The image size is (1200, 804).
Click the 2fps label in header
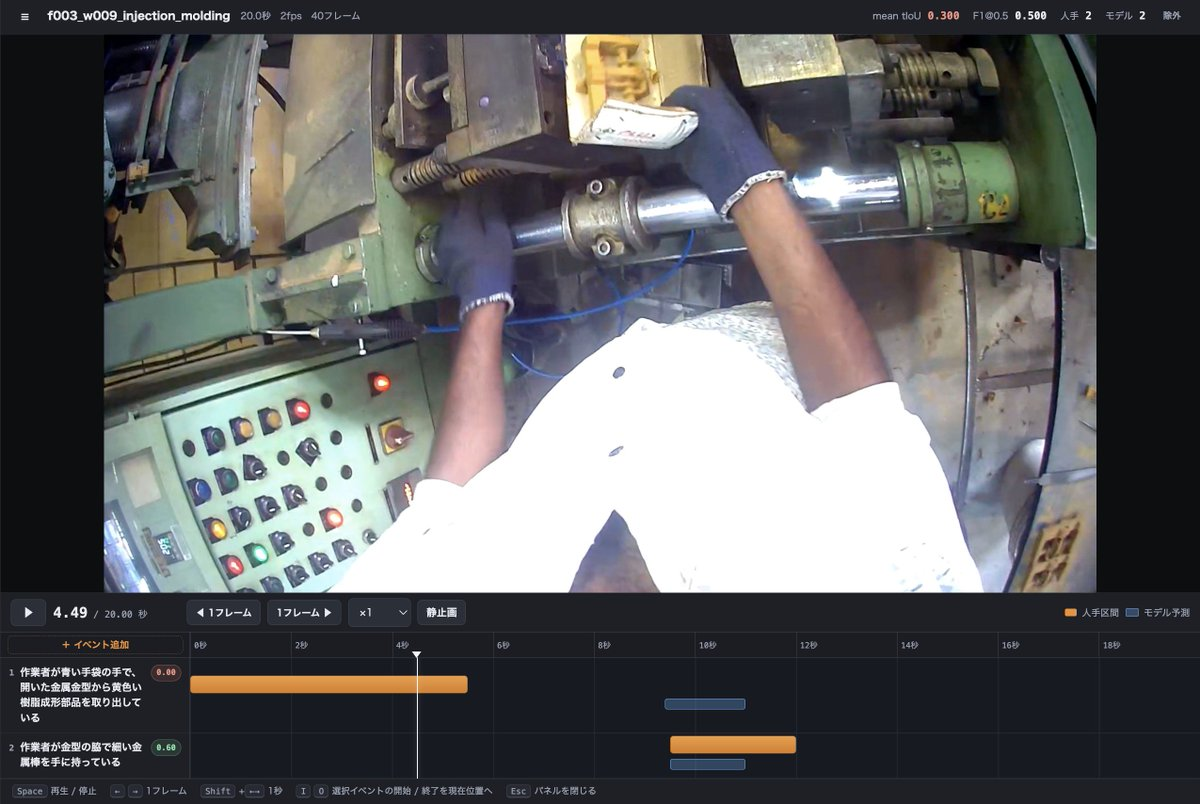point(291,16)
